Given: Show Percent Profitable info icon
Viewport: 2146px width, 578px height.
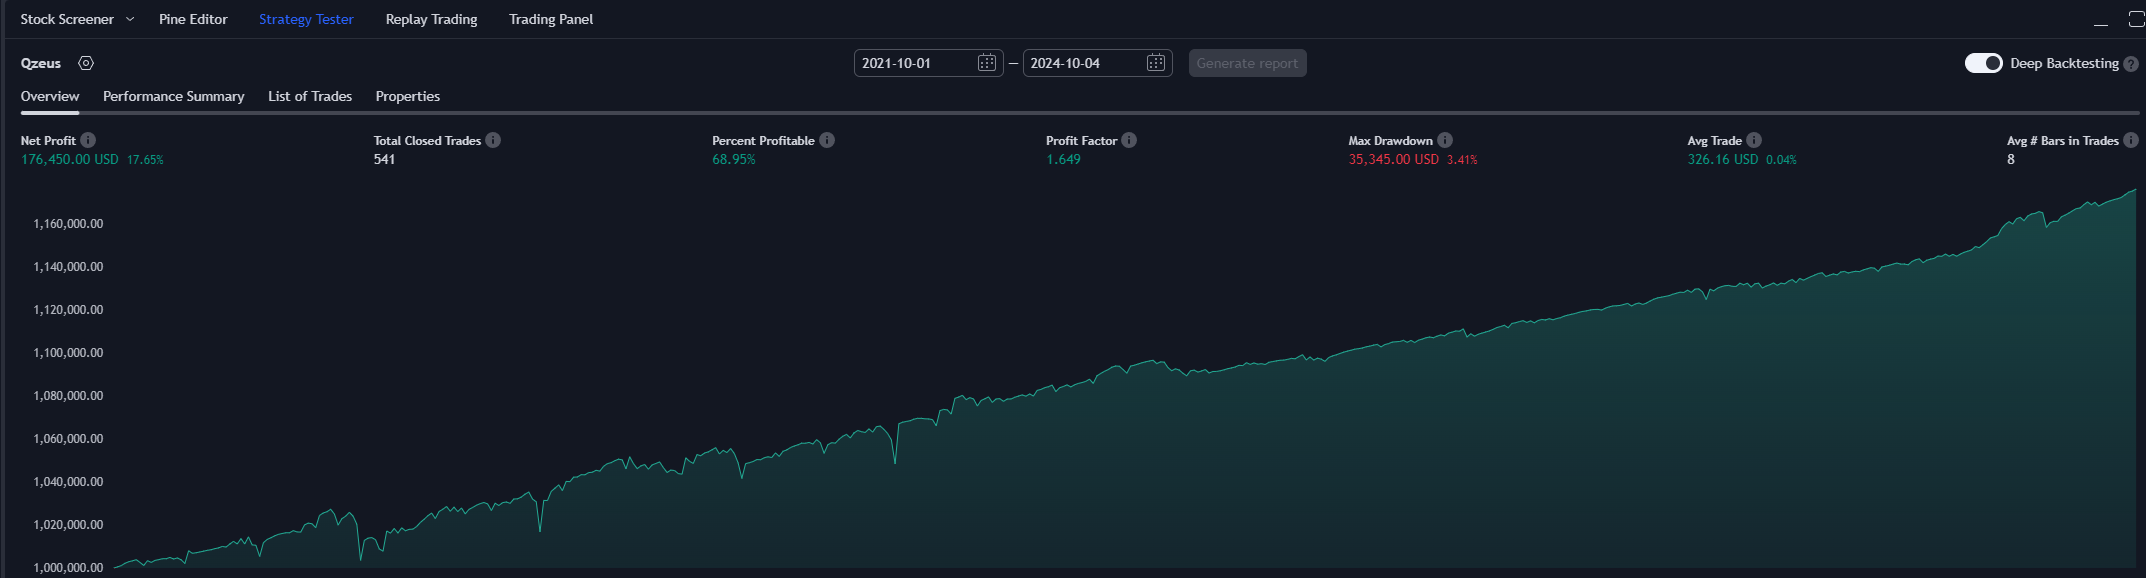Looking at the screenshot, I should [x=827, y=140].
